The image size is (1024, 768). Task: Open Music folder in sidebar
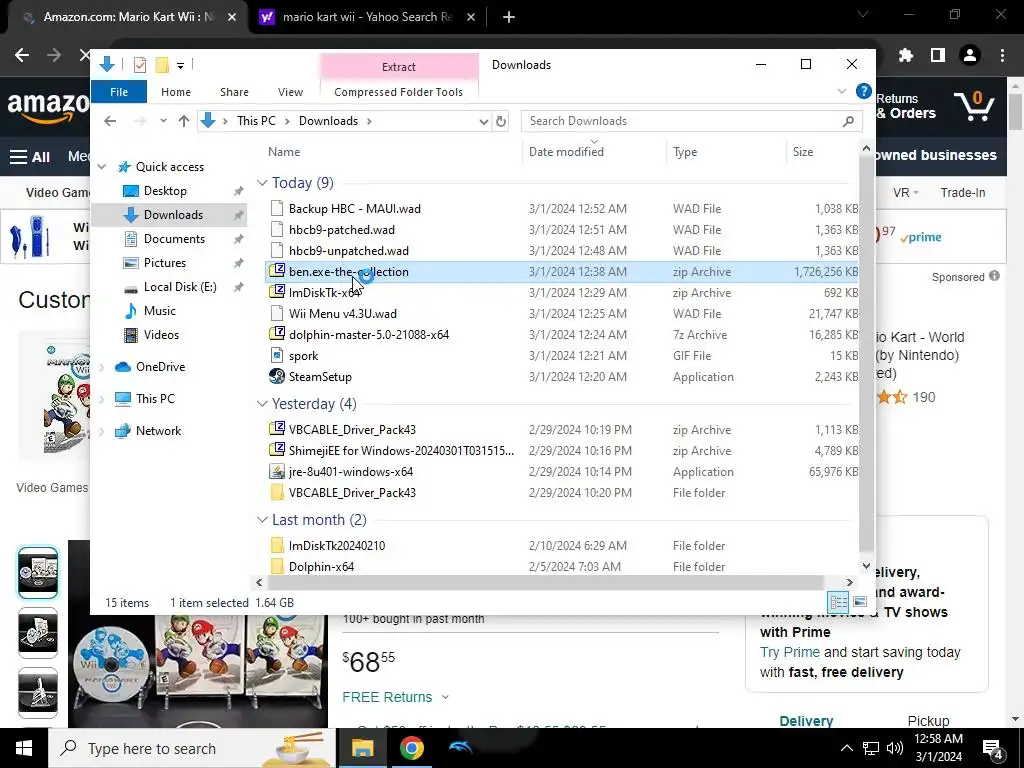159,311
